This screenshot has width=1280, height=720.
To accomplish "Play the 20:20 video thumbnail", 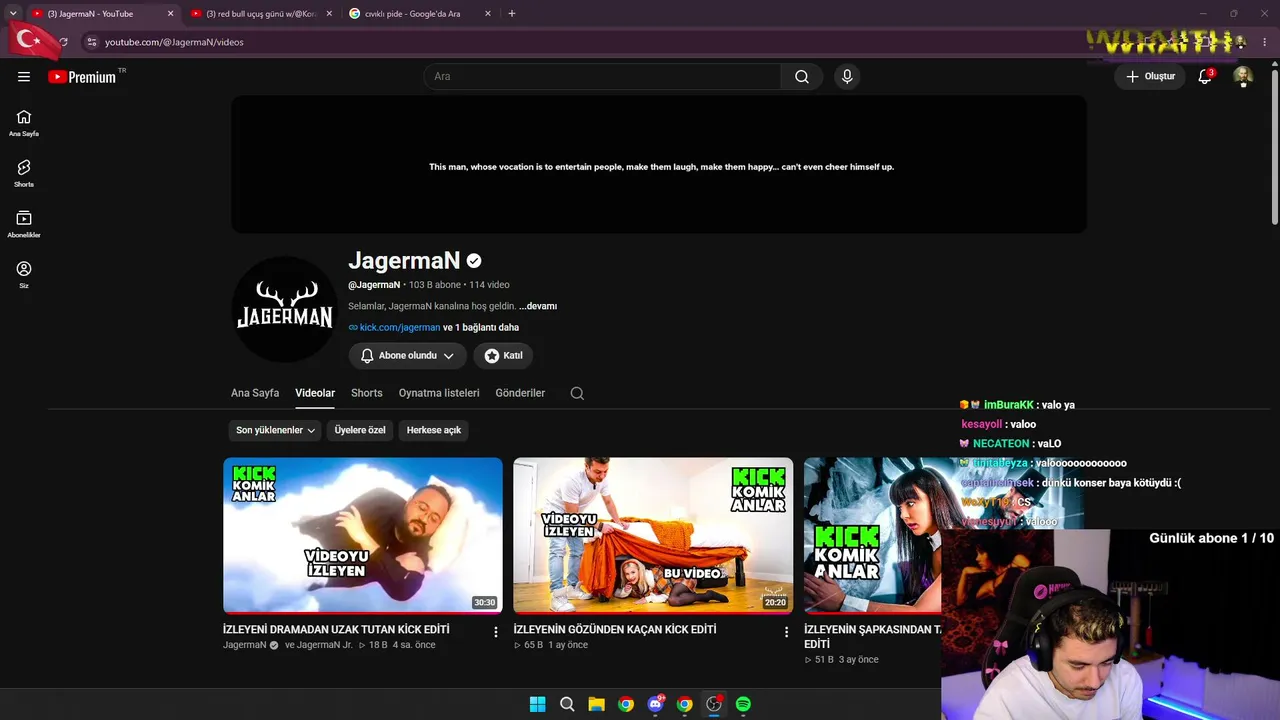I will click(653, 535).
